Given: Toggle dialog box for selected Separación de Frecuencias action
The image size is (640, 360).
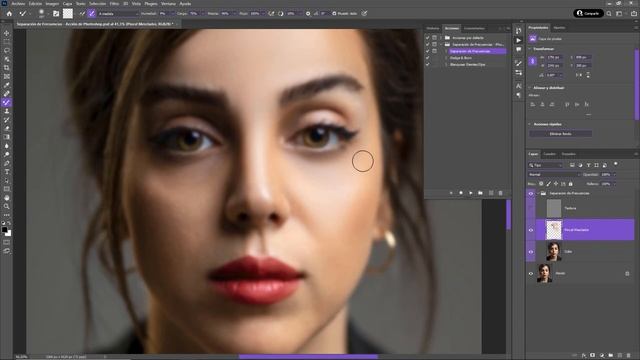Looking at the screenshot, I should [x=434, y=51].
